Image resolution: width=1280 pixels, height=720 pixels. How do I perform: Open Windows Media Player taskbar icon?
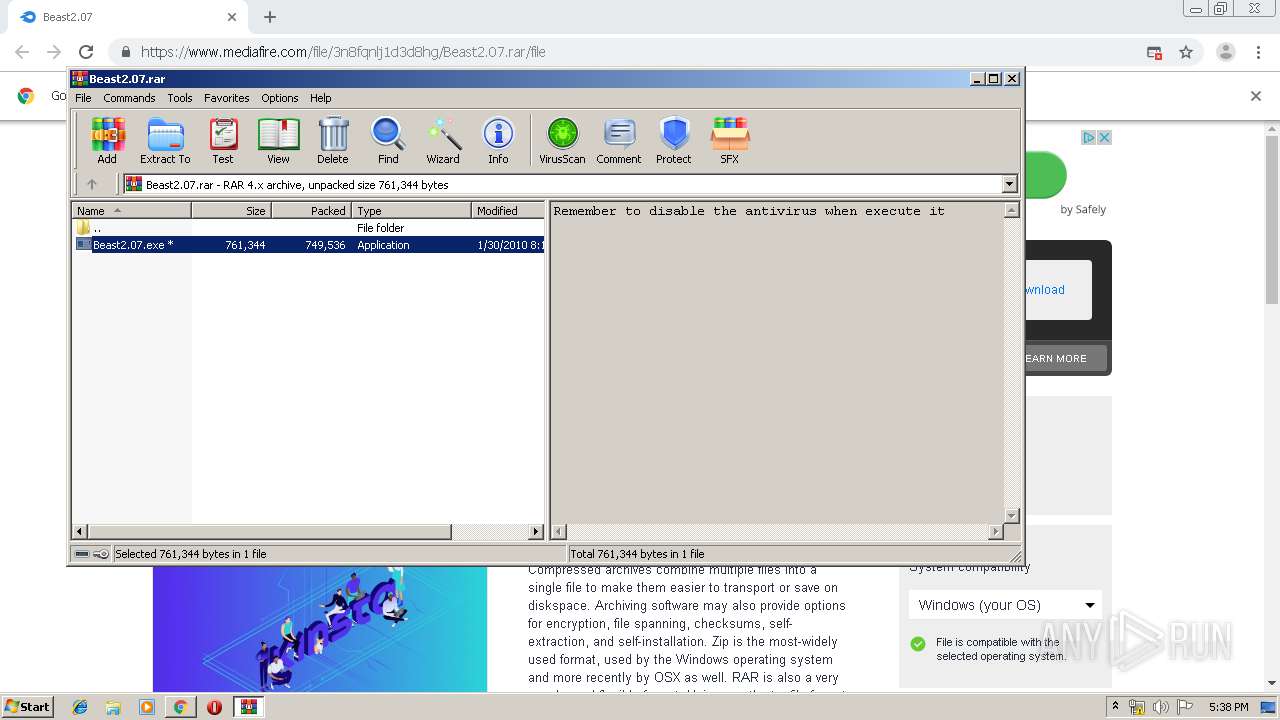coord(147,707)
